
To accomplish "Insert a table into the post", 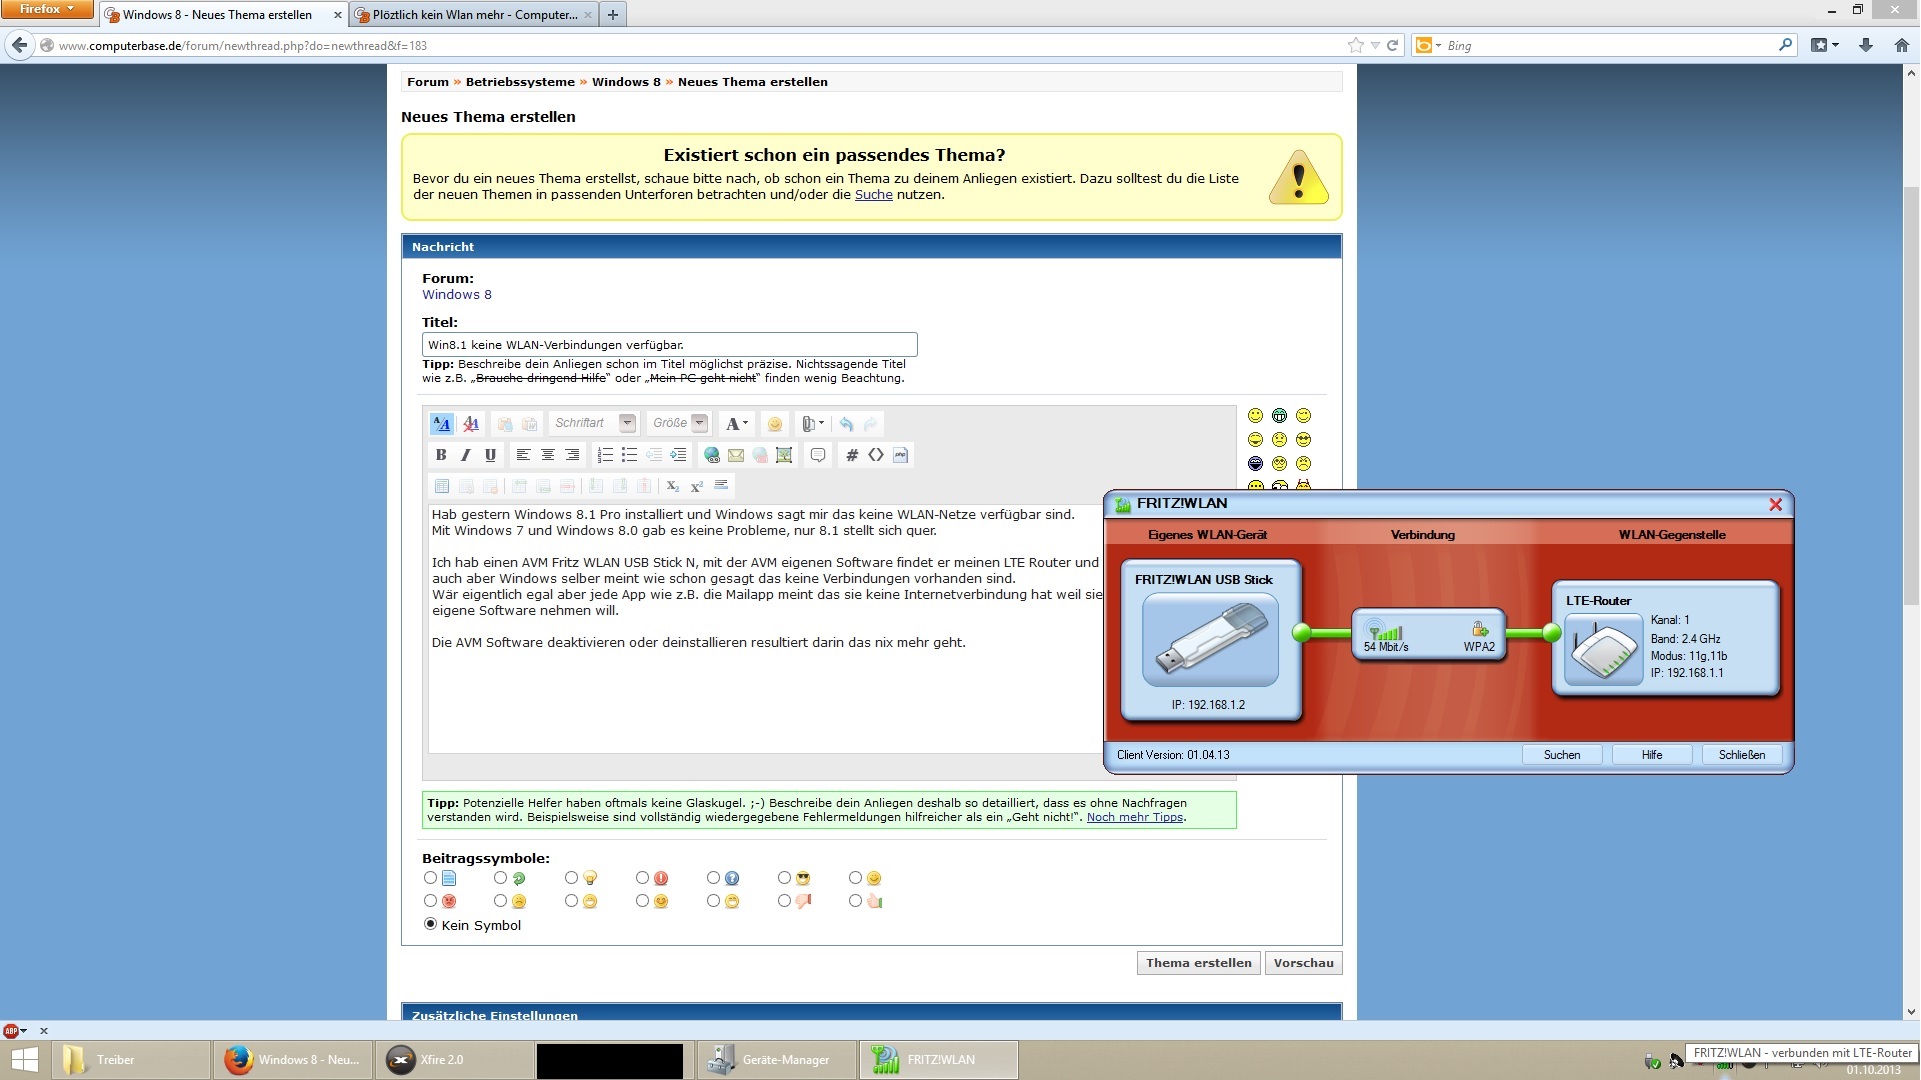I will pos(441,486).
